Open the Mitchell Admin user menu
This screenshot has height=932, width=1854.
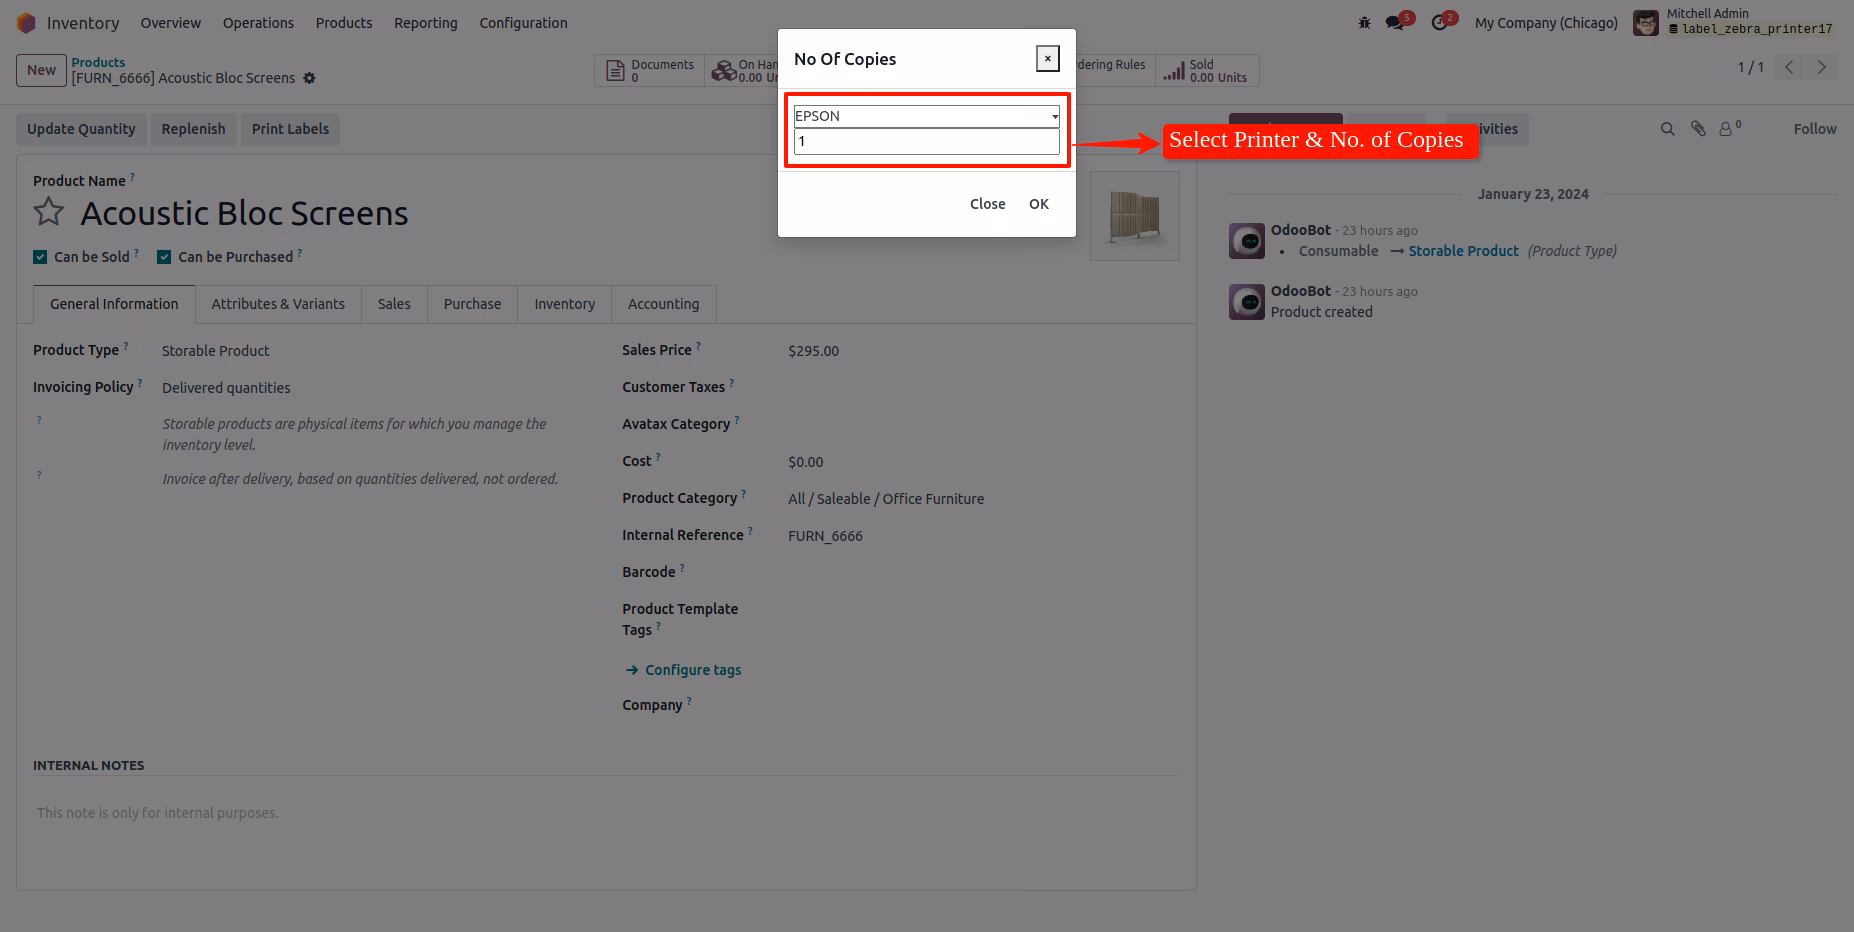click(1733, 21)
